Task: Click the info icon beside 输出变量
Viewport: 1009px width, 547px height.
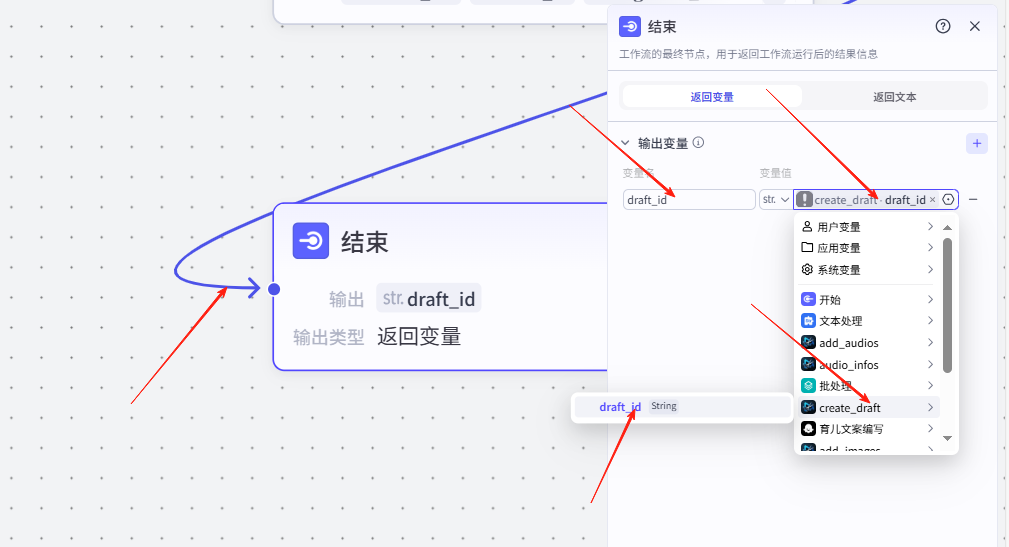Action: [699, 143]
